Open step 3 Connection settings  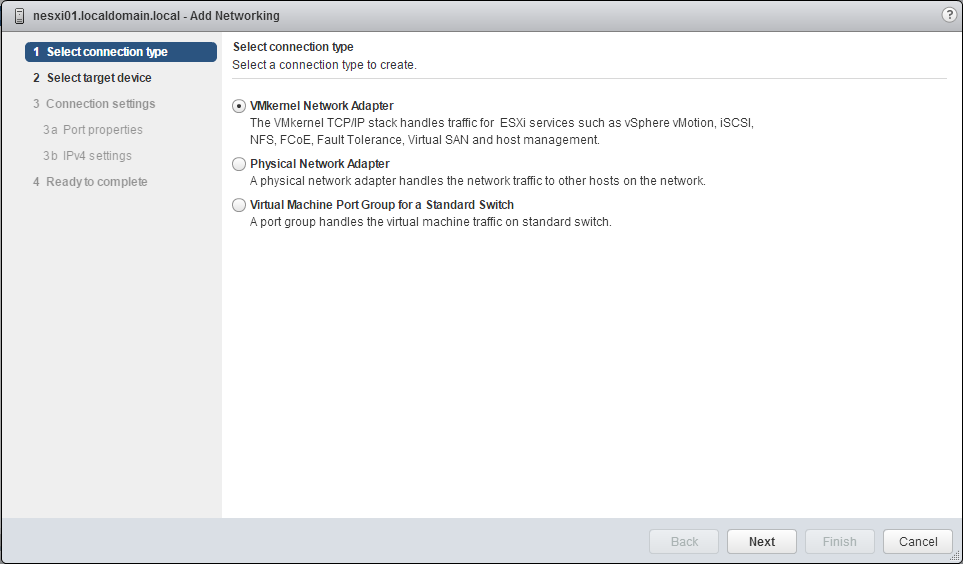(x=100, y=104)
